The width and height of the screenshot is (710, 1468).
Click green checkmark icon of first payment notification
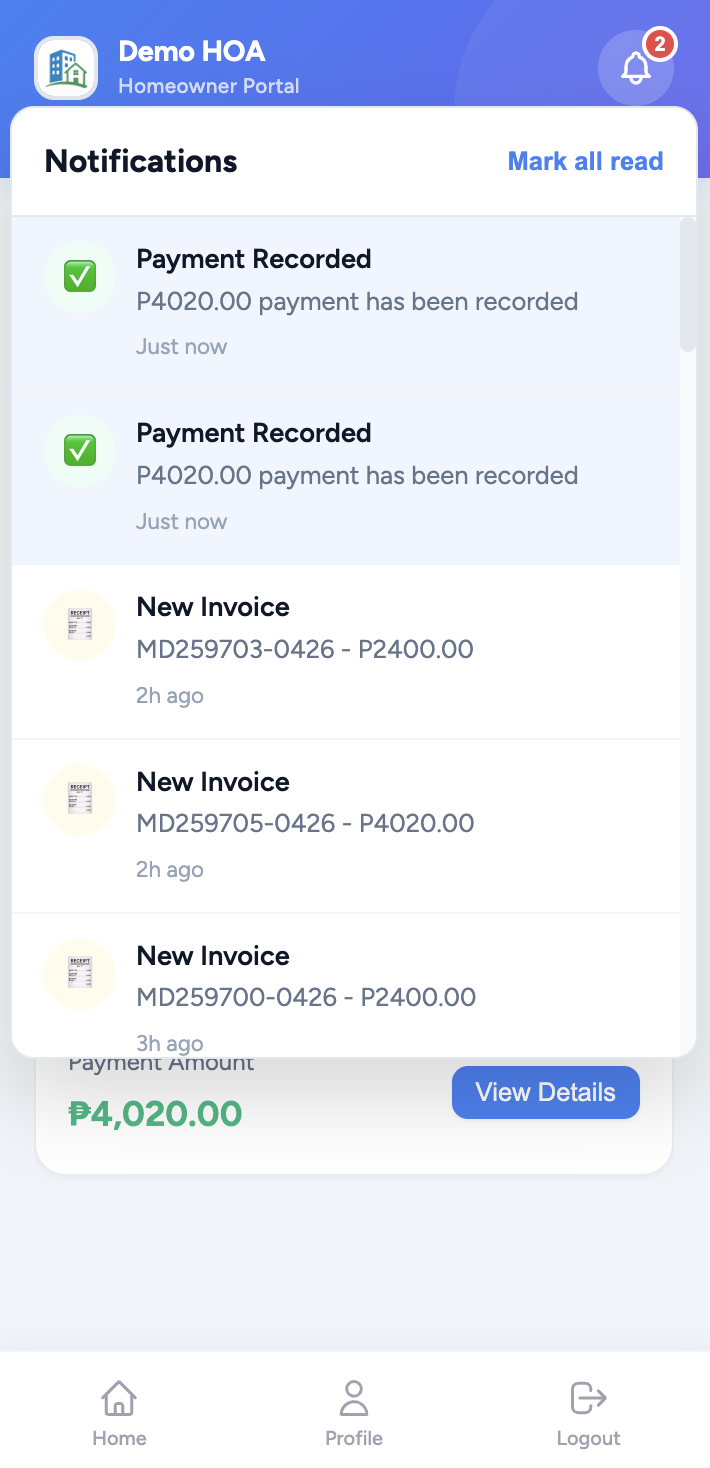tap(80, 277)
